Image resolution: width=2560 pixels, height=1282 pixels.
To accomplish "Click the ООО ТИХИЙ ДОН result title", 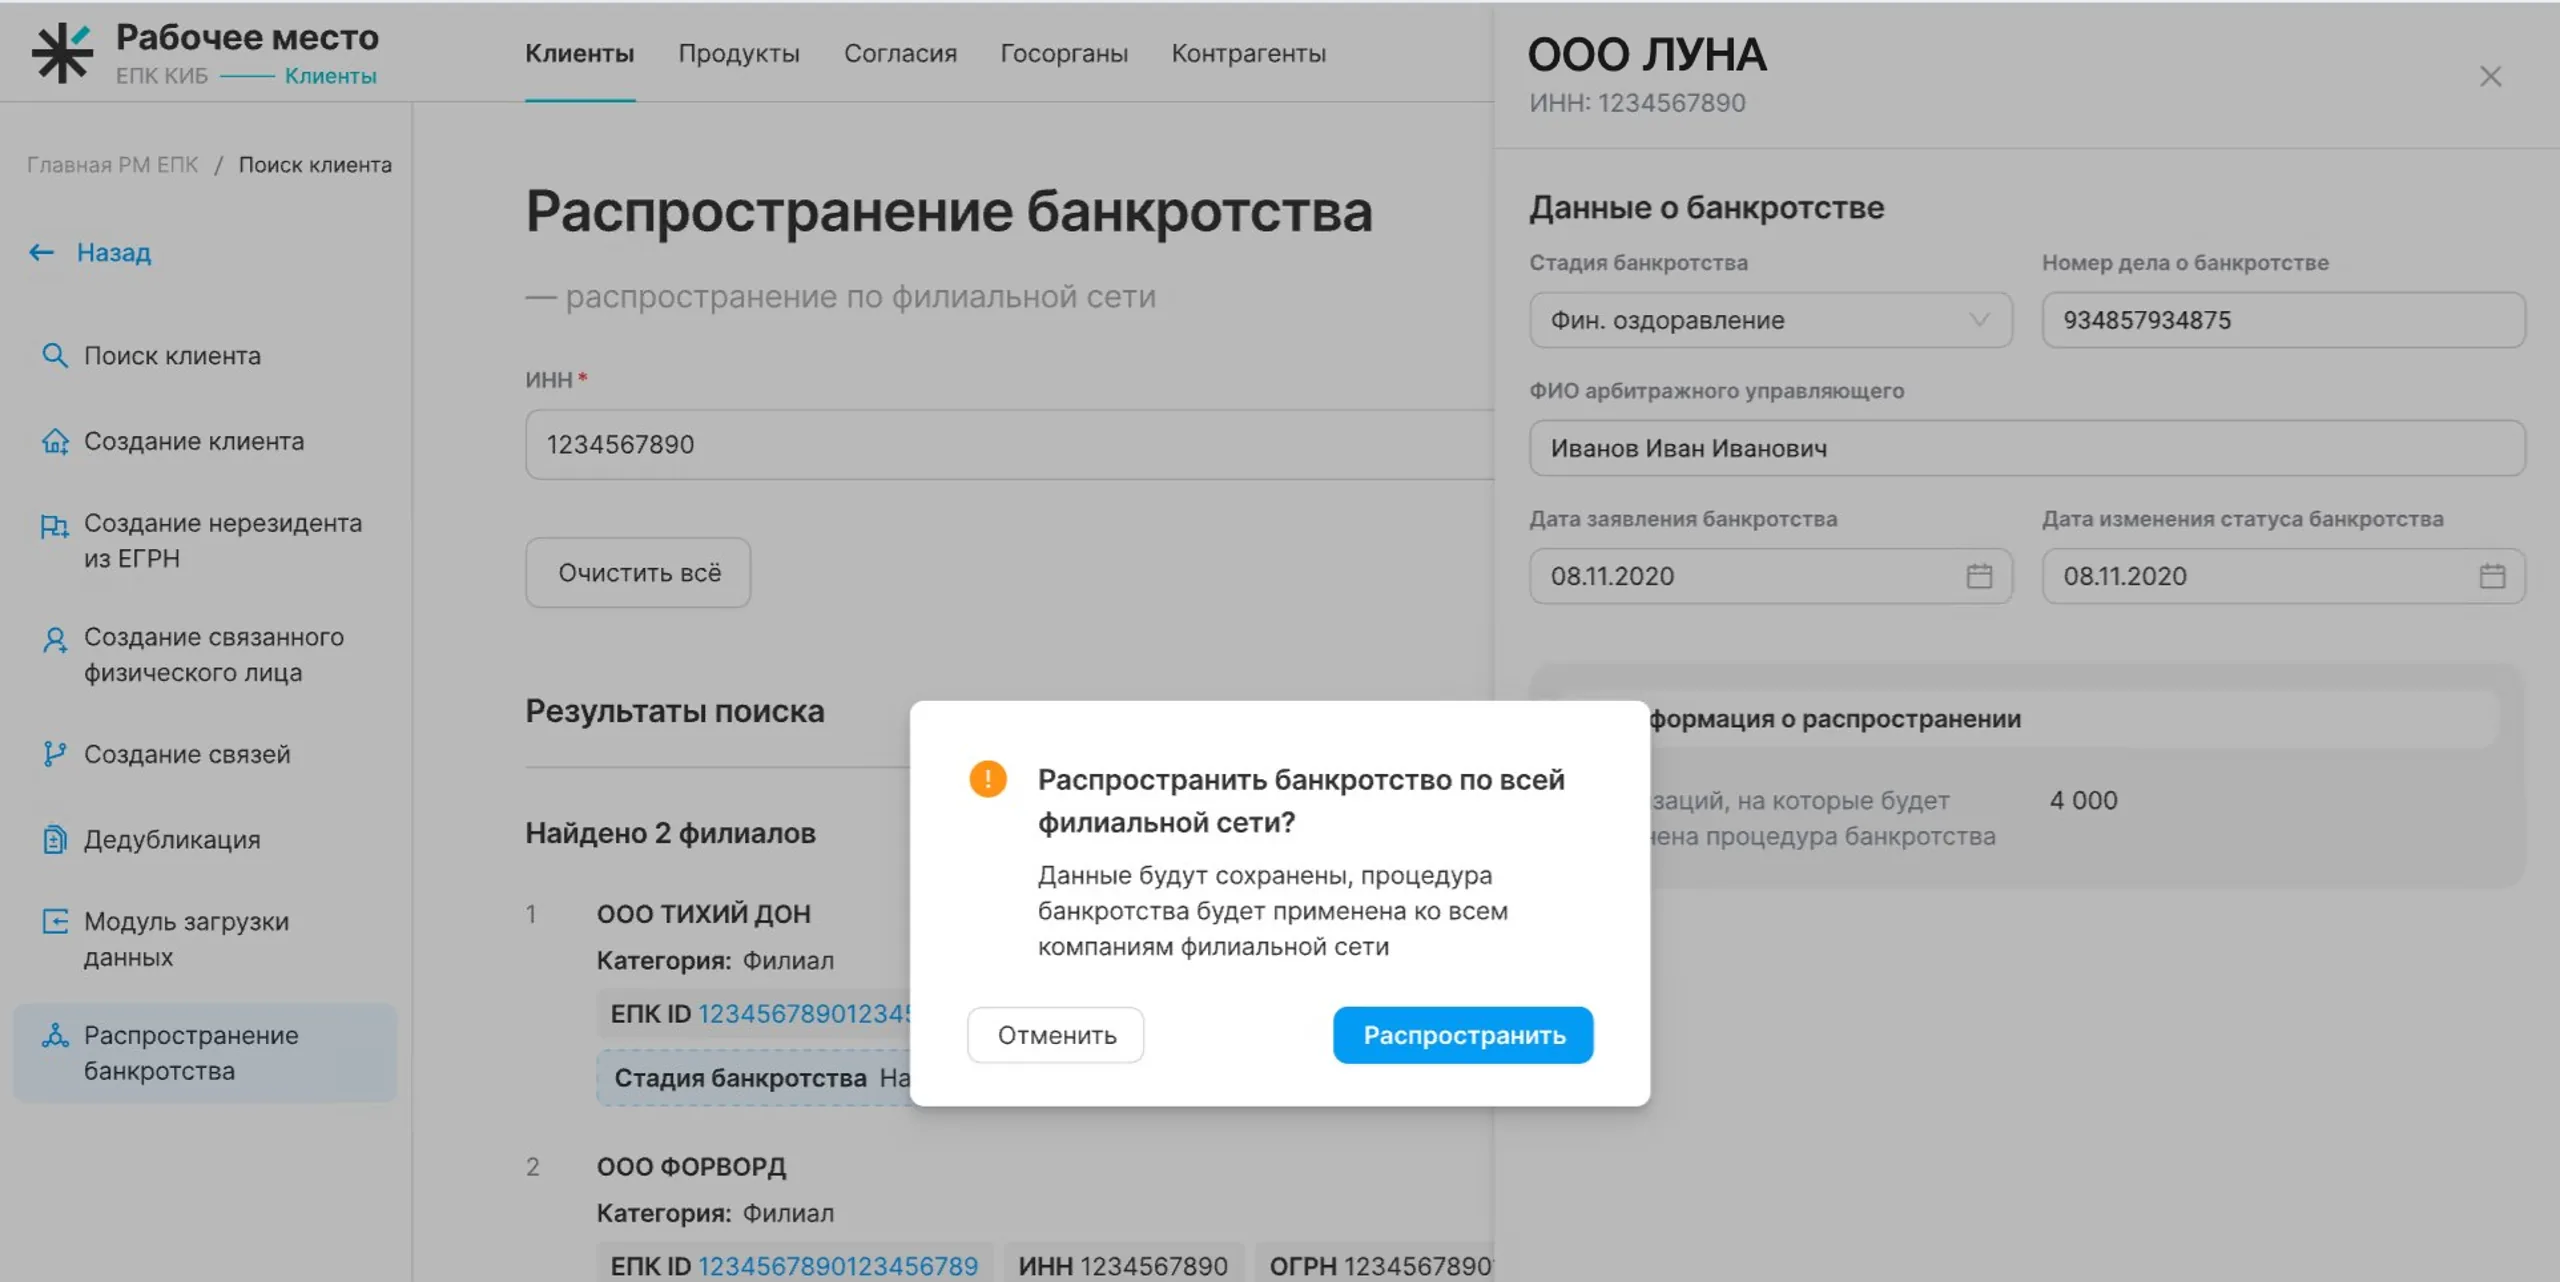I will 703,913.
